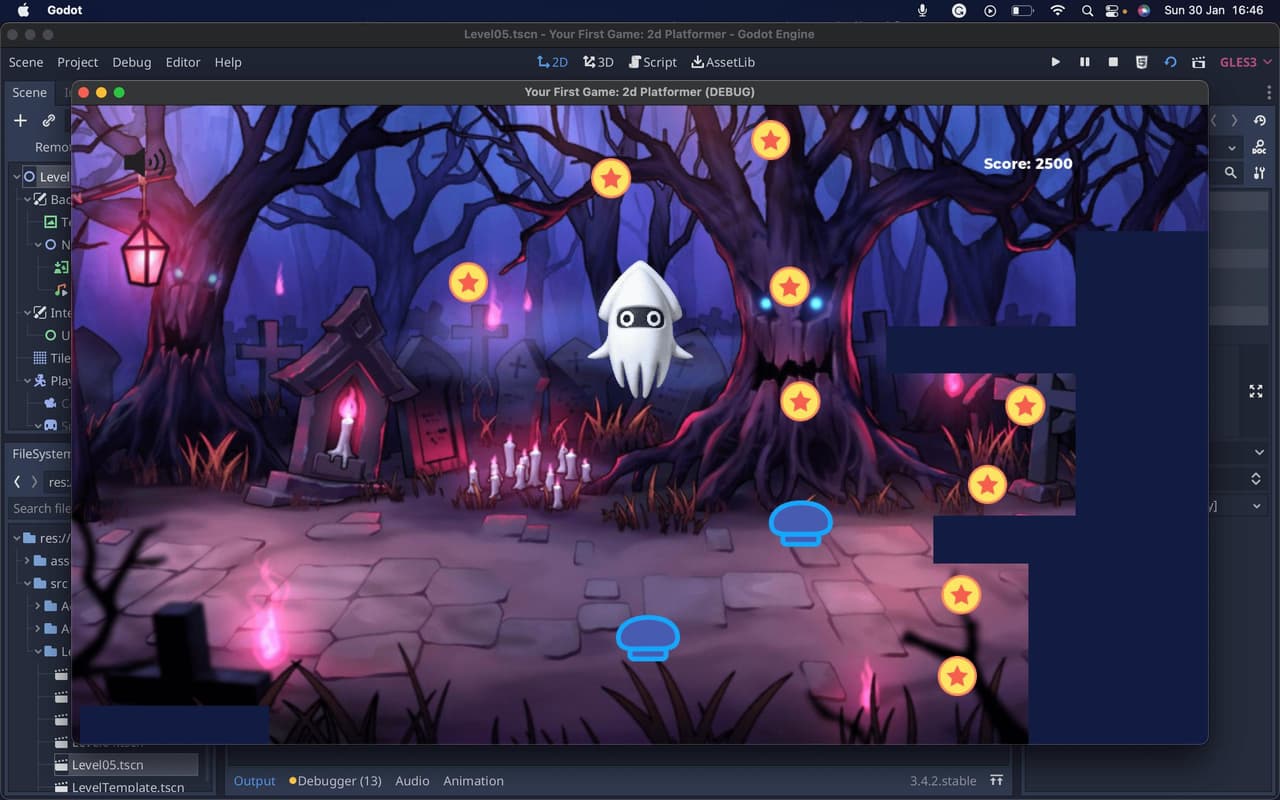The image size is (1280, 800).
Task: Run in browser with the HTML5 icon
Action: [1142, 62]
